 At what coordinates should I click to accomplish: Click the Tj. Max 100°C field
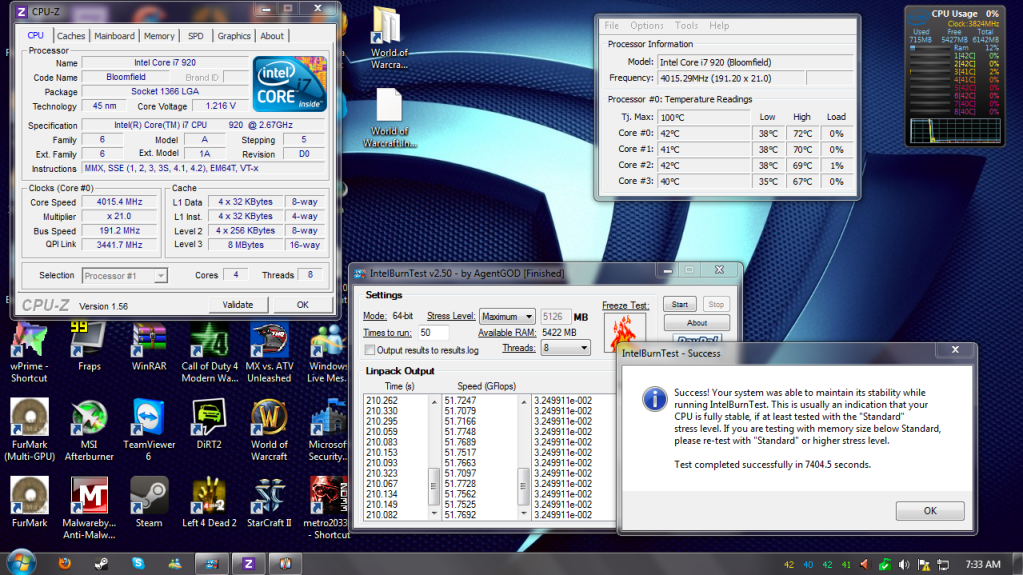(x=703, y=117)
